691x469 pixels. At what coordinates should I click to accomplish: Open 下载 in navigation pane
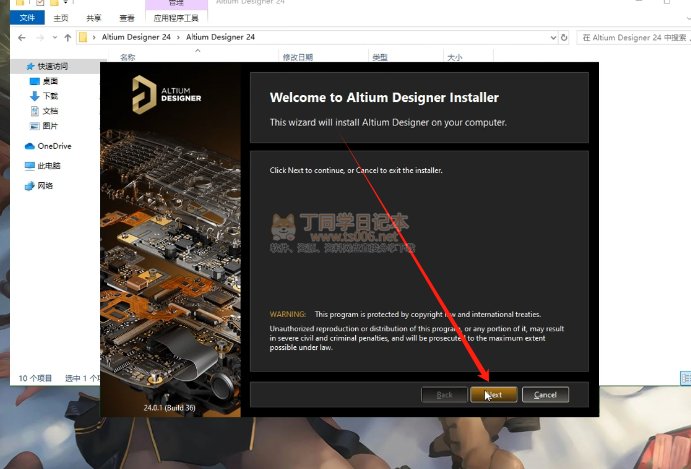pyautogui.click(x=50, y=96)
